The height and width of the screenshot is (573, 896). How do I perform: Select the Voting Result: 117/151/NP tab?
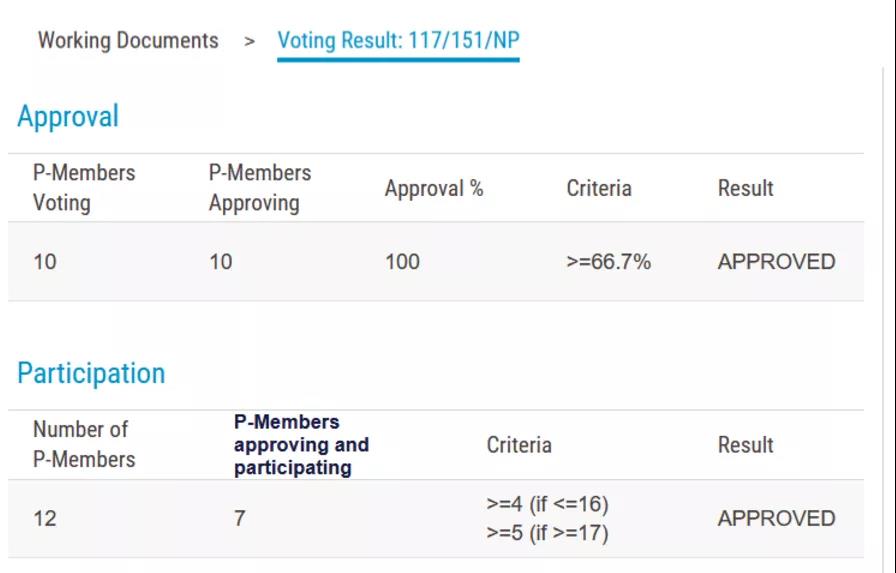[x=398, y=41]
